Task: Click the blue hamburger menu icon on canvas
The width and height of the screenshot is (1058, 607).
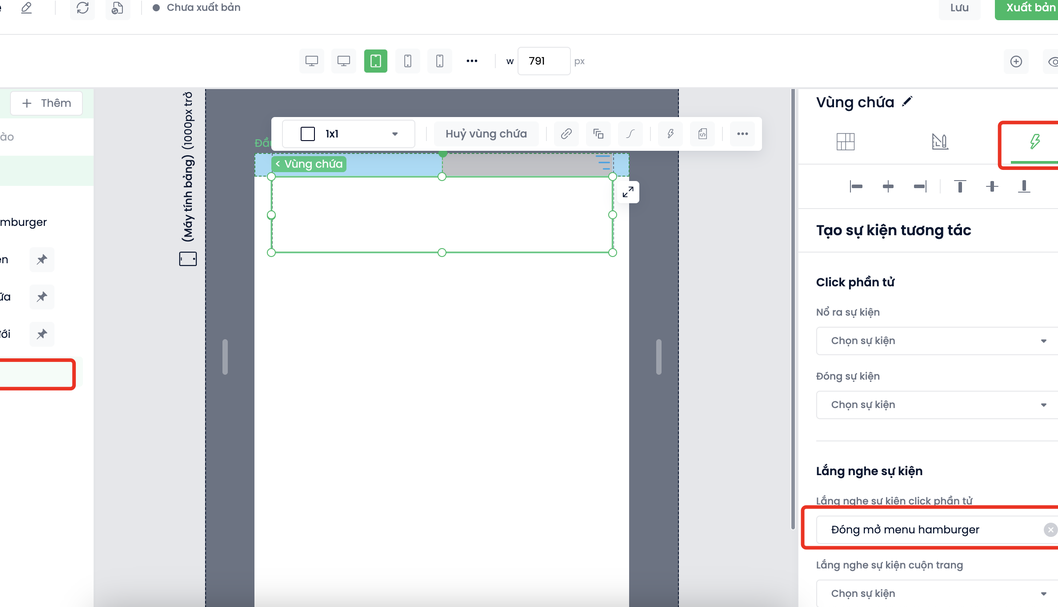Action: pos(604,162)
